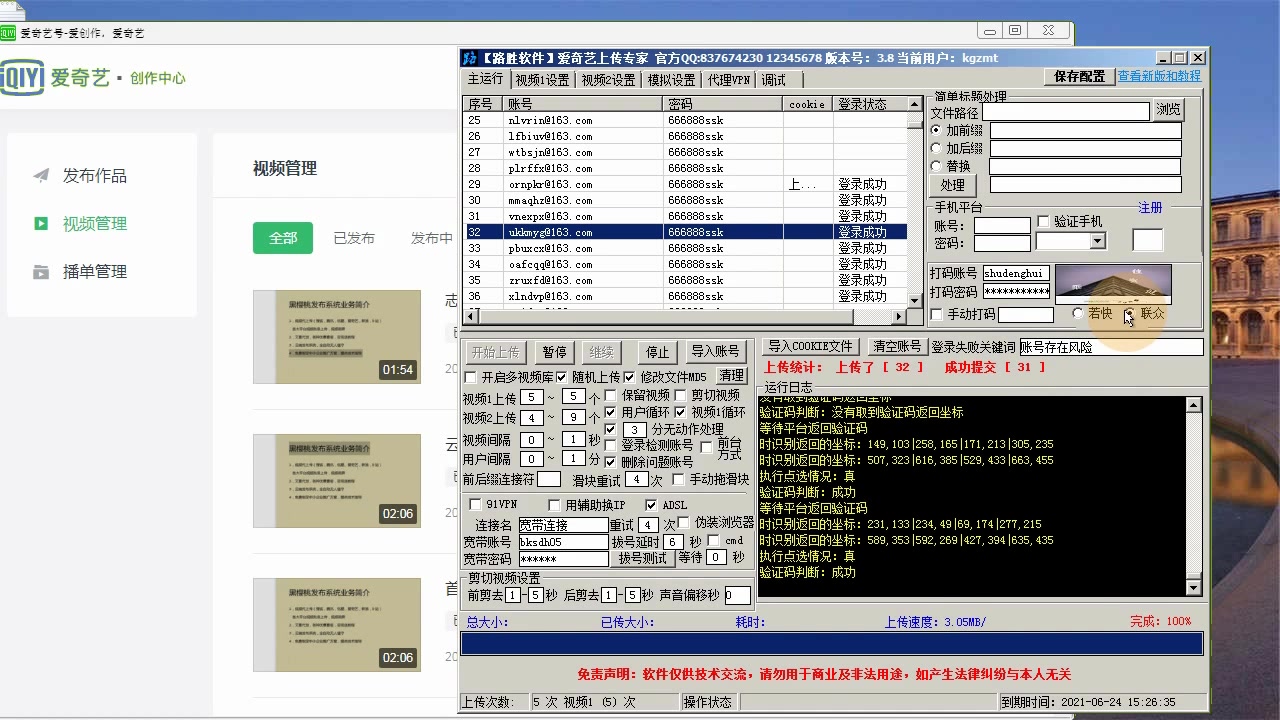Select the 全部 filter tab in 视频管理
This screenshot has height=720, width=1280.
(x=283, y=238)
